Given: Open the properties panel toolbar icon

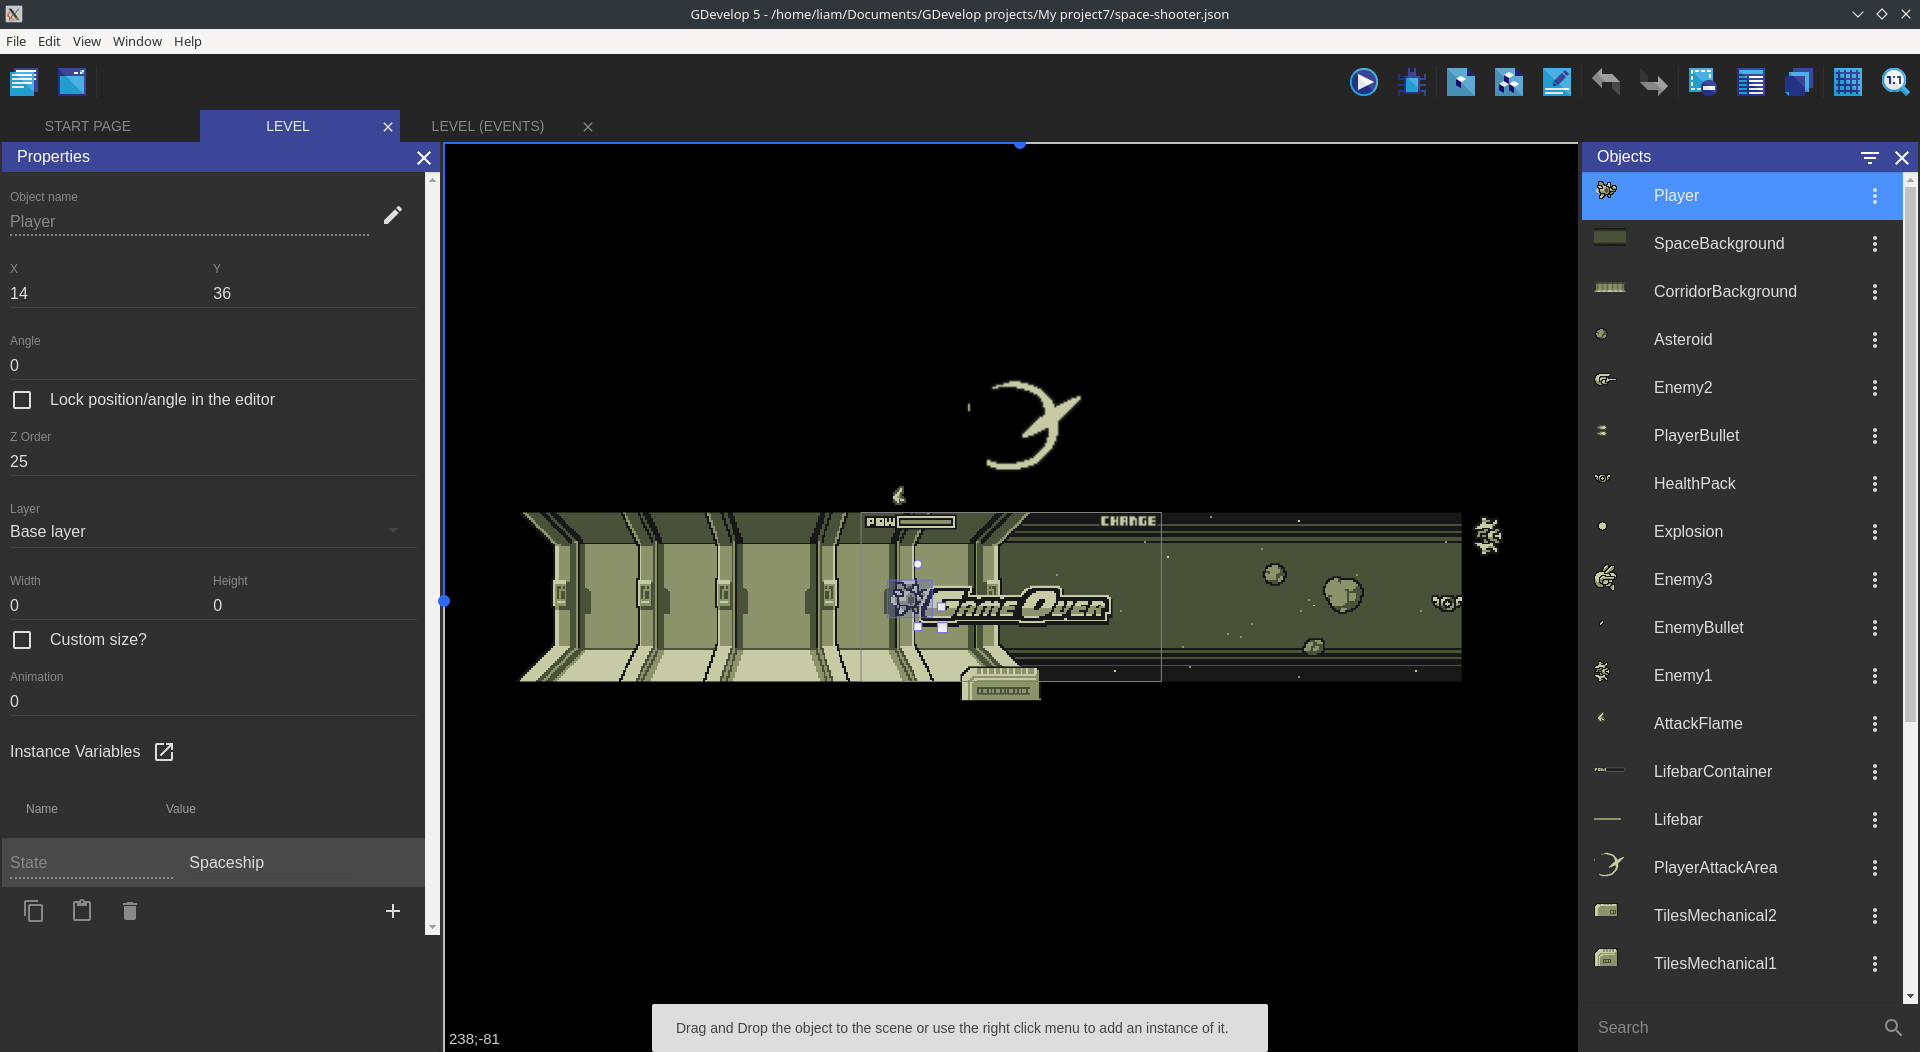Looking at the screenshot, I should [1557, 82].
